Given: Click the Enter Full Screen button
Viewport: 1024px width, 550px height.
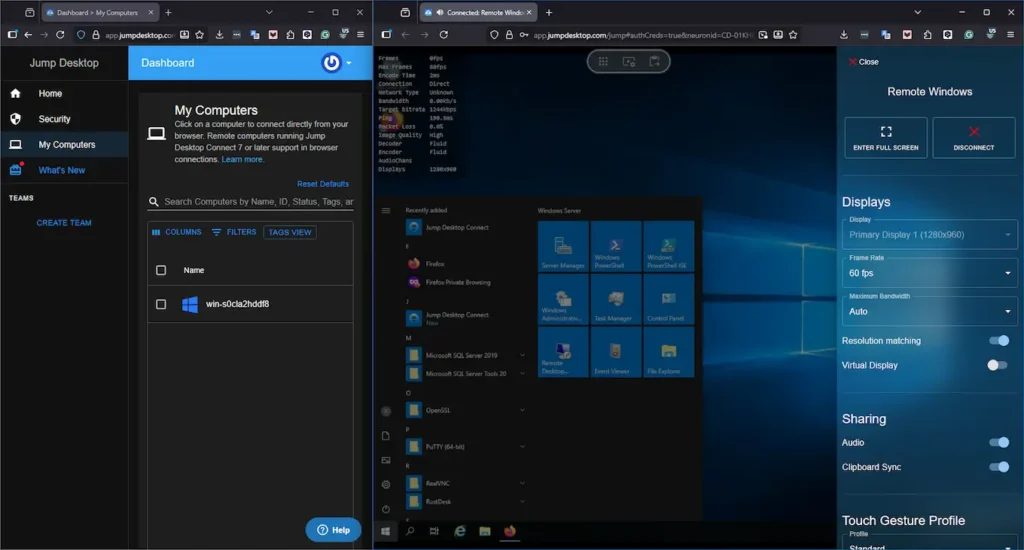Looking at the screenshot, I should tap(886, 138).
